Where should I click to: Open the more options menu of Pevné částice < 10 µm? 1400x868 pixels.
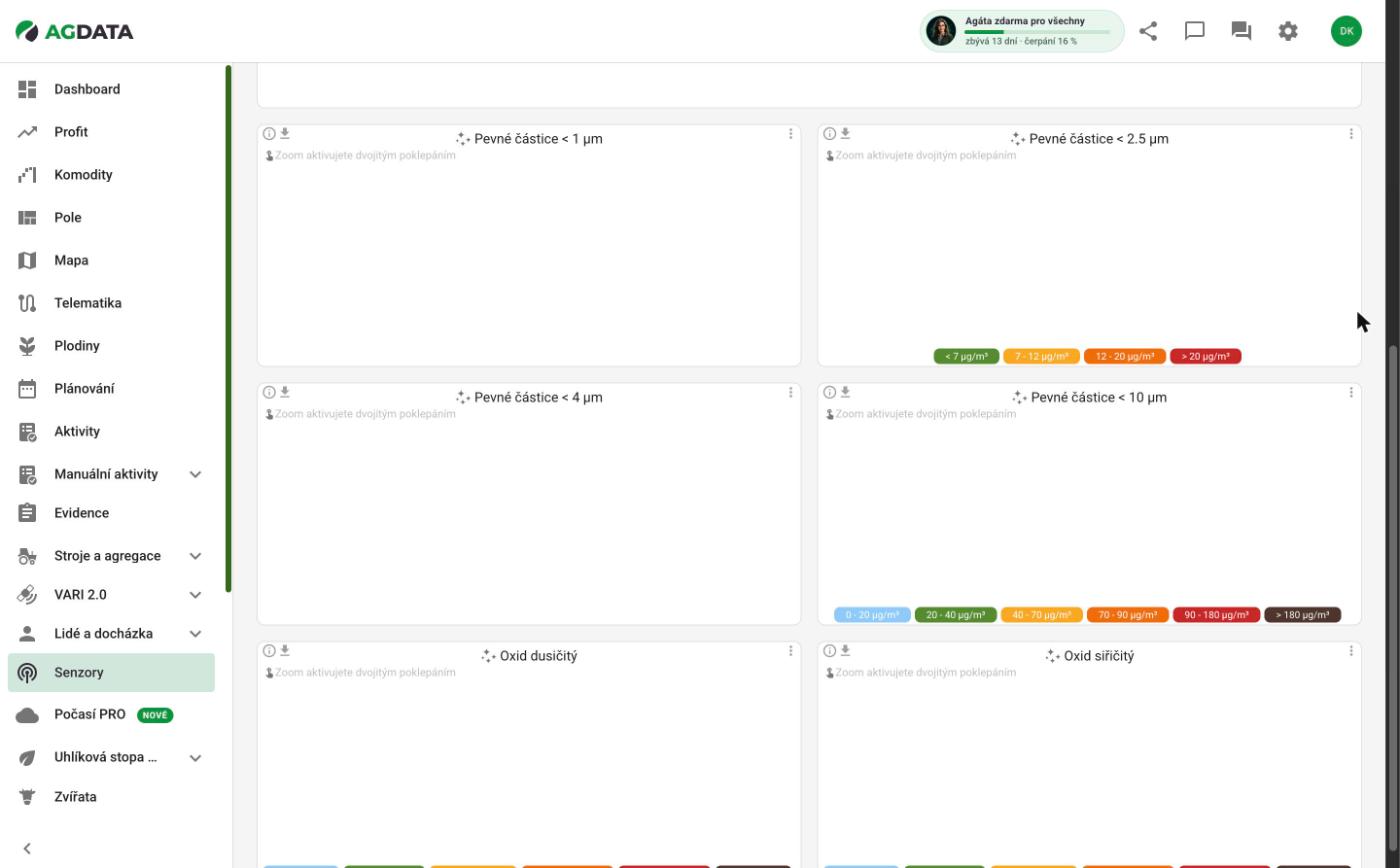coord(1351,392)
